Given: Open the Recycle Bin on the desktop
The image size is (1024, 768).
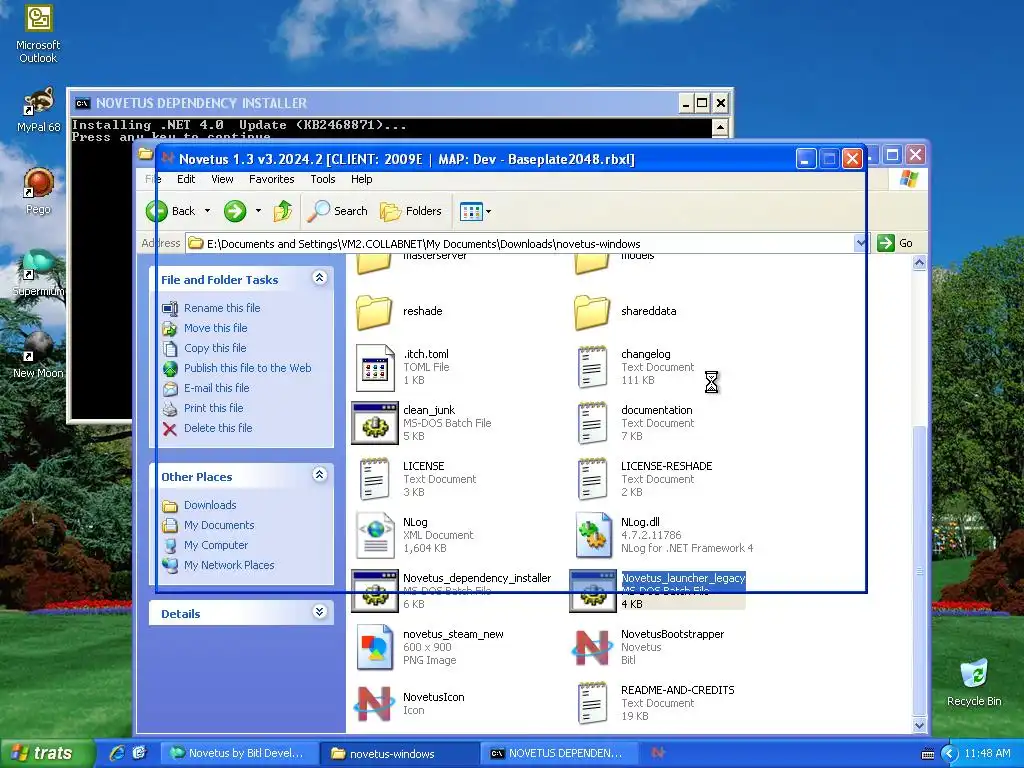Looking at the screenshot, I should (974, 682).
